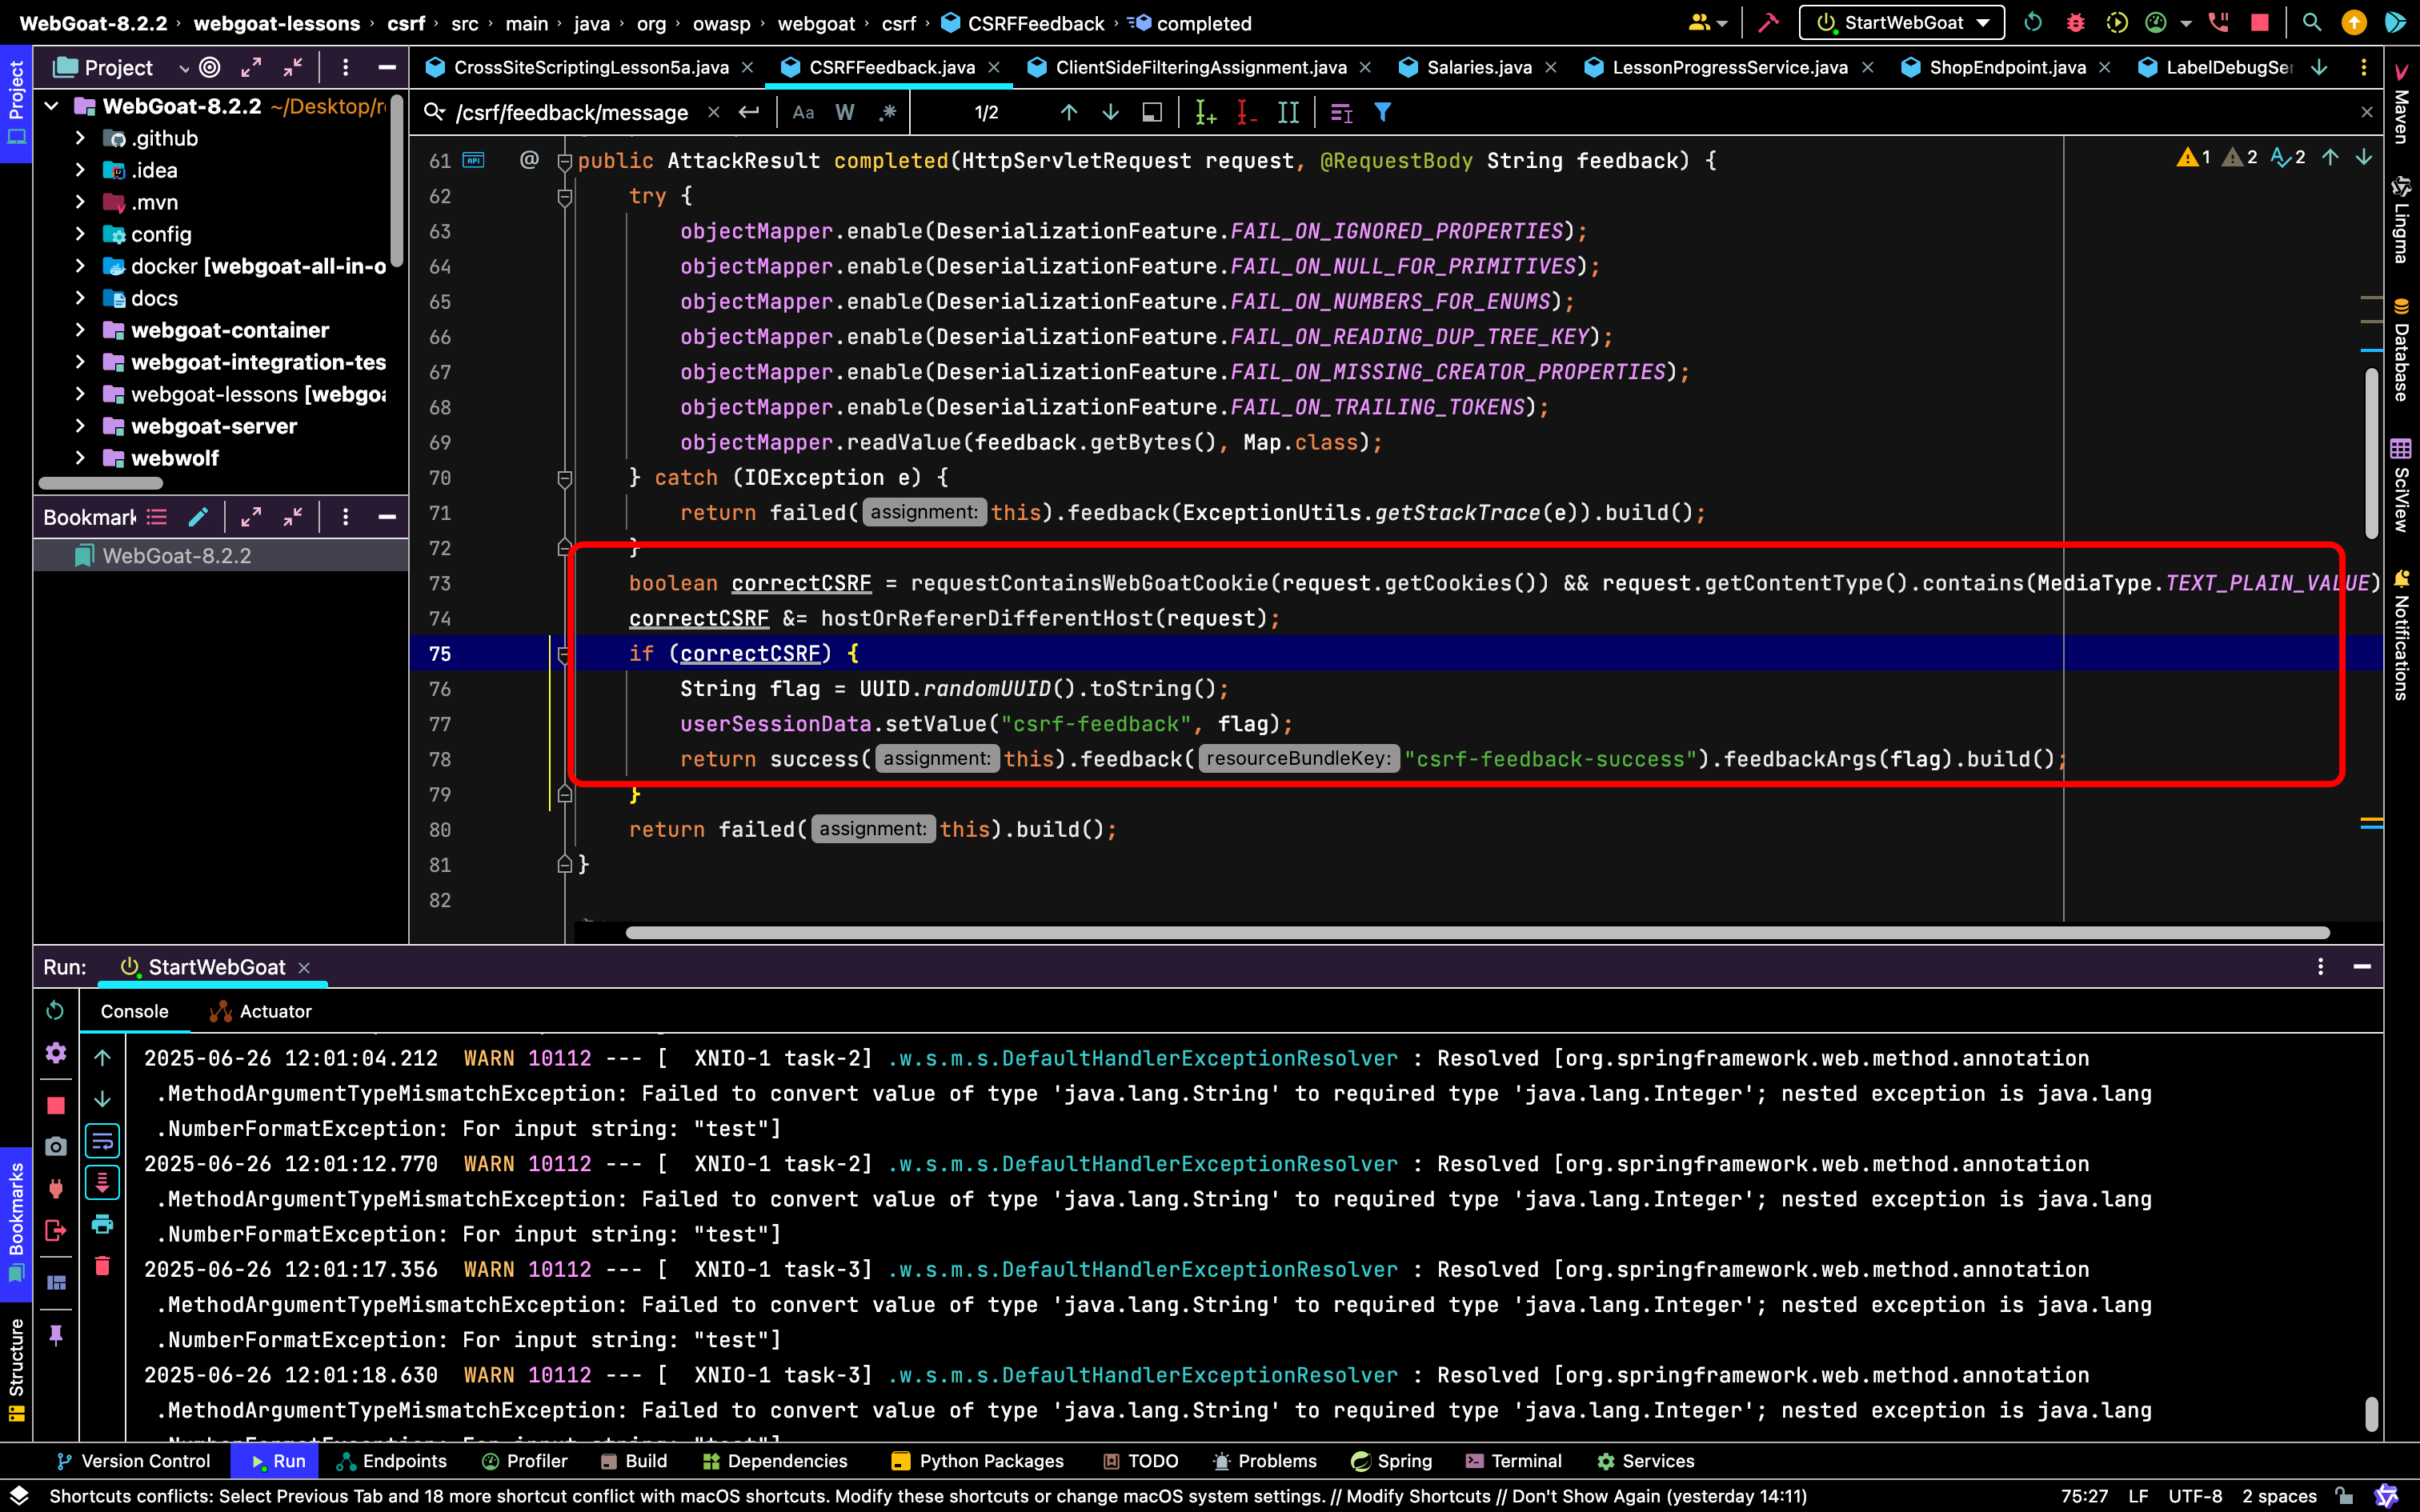Click the Run panel settings gear icon
Screen dimensions: 2420x1512
click(x=56, y=1053)
